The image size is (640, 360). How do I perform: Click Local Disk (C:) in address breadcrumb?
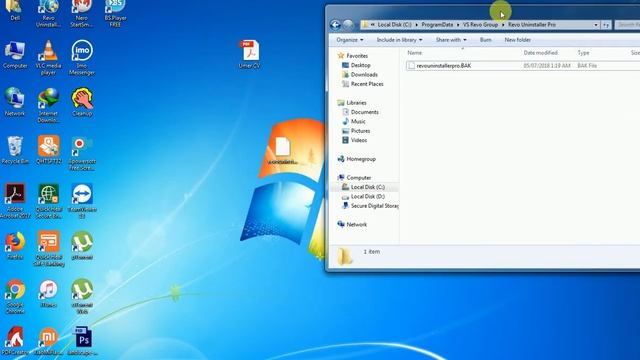tap(394, 25)
